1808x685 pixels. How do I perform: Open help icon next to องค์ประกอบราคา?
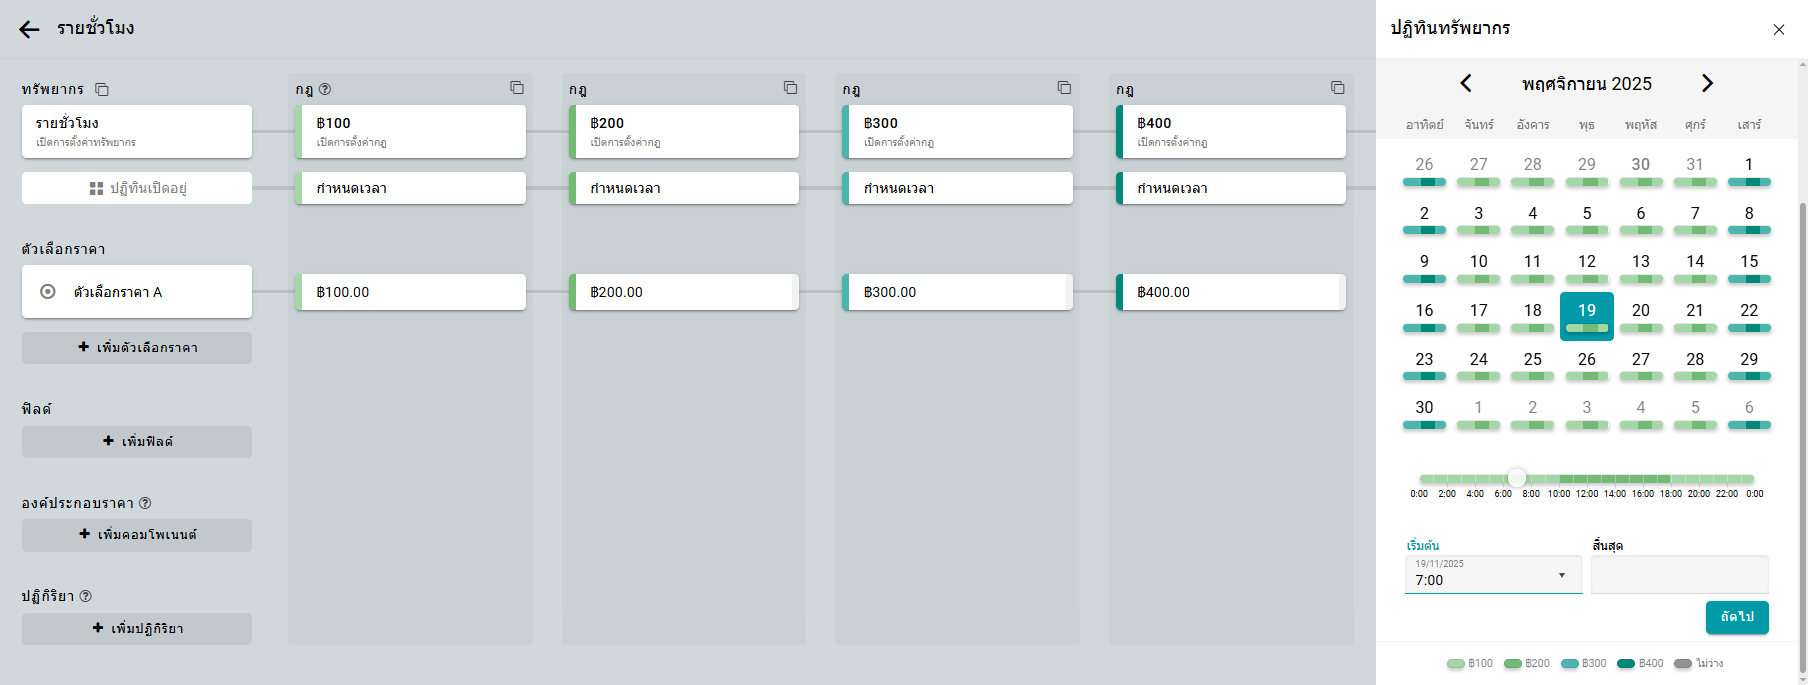[x=145, y=503]
